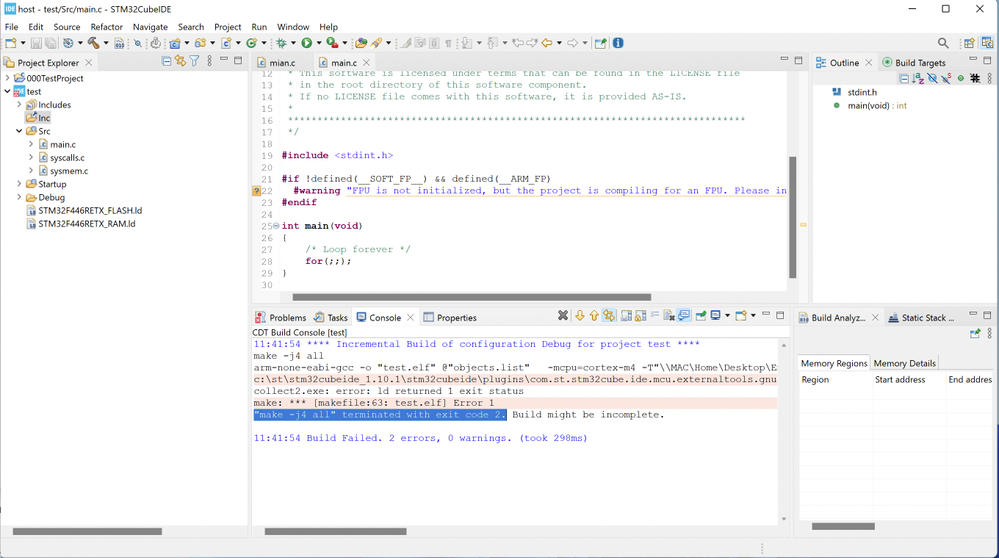Click the Save All icon in toolbar
Screen dimensions: 999x558
point(50,43)
